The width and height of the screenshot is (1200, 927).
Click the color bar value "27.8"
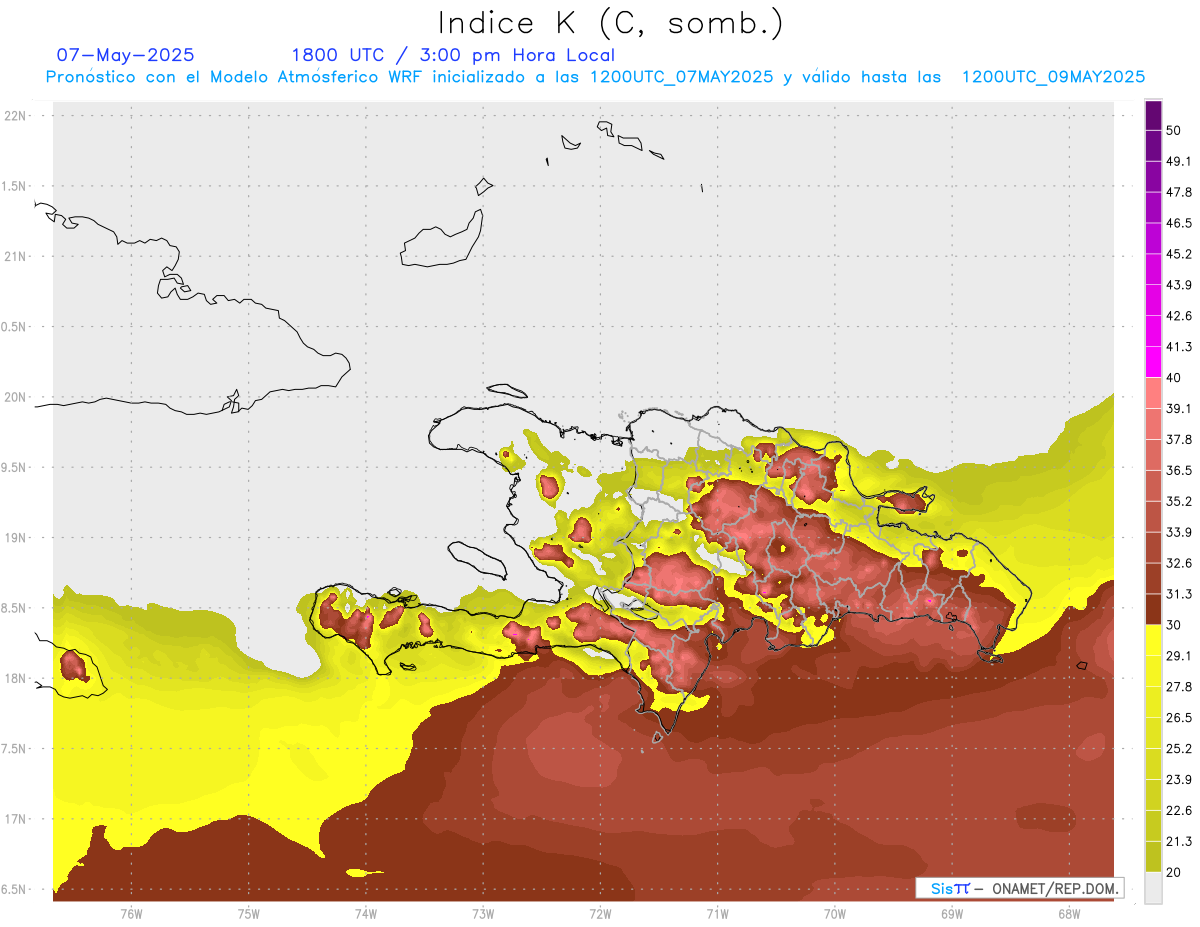pyautogui.click(x=1179, y=687)
